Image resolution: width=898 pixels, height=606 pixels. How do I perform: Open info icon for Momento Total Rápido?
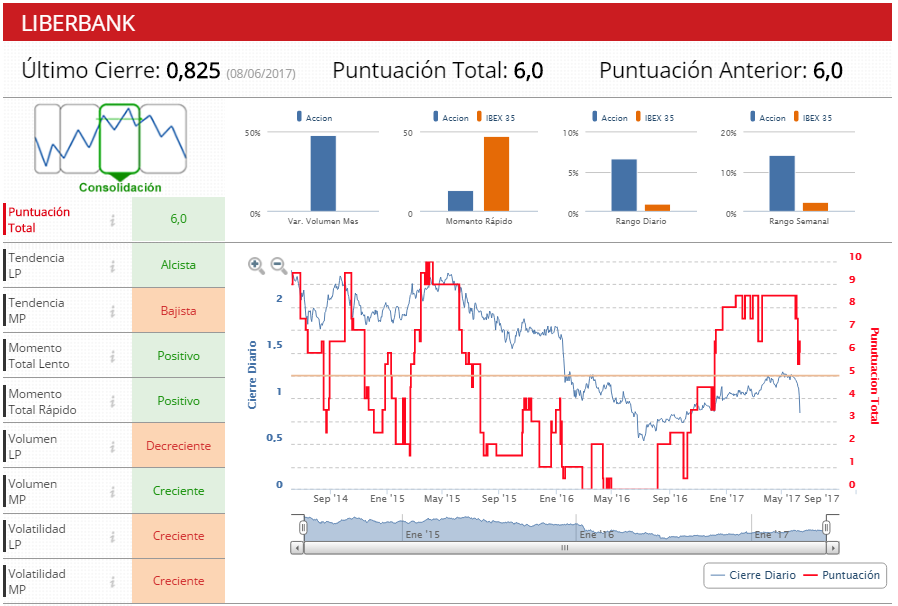point(113,402)
